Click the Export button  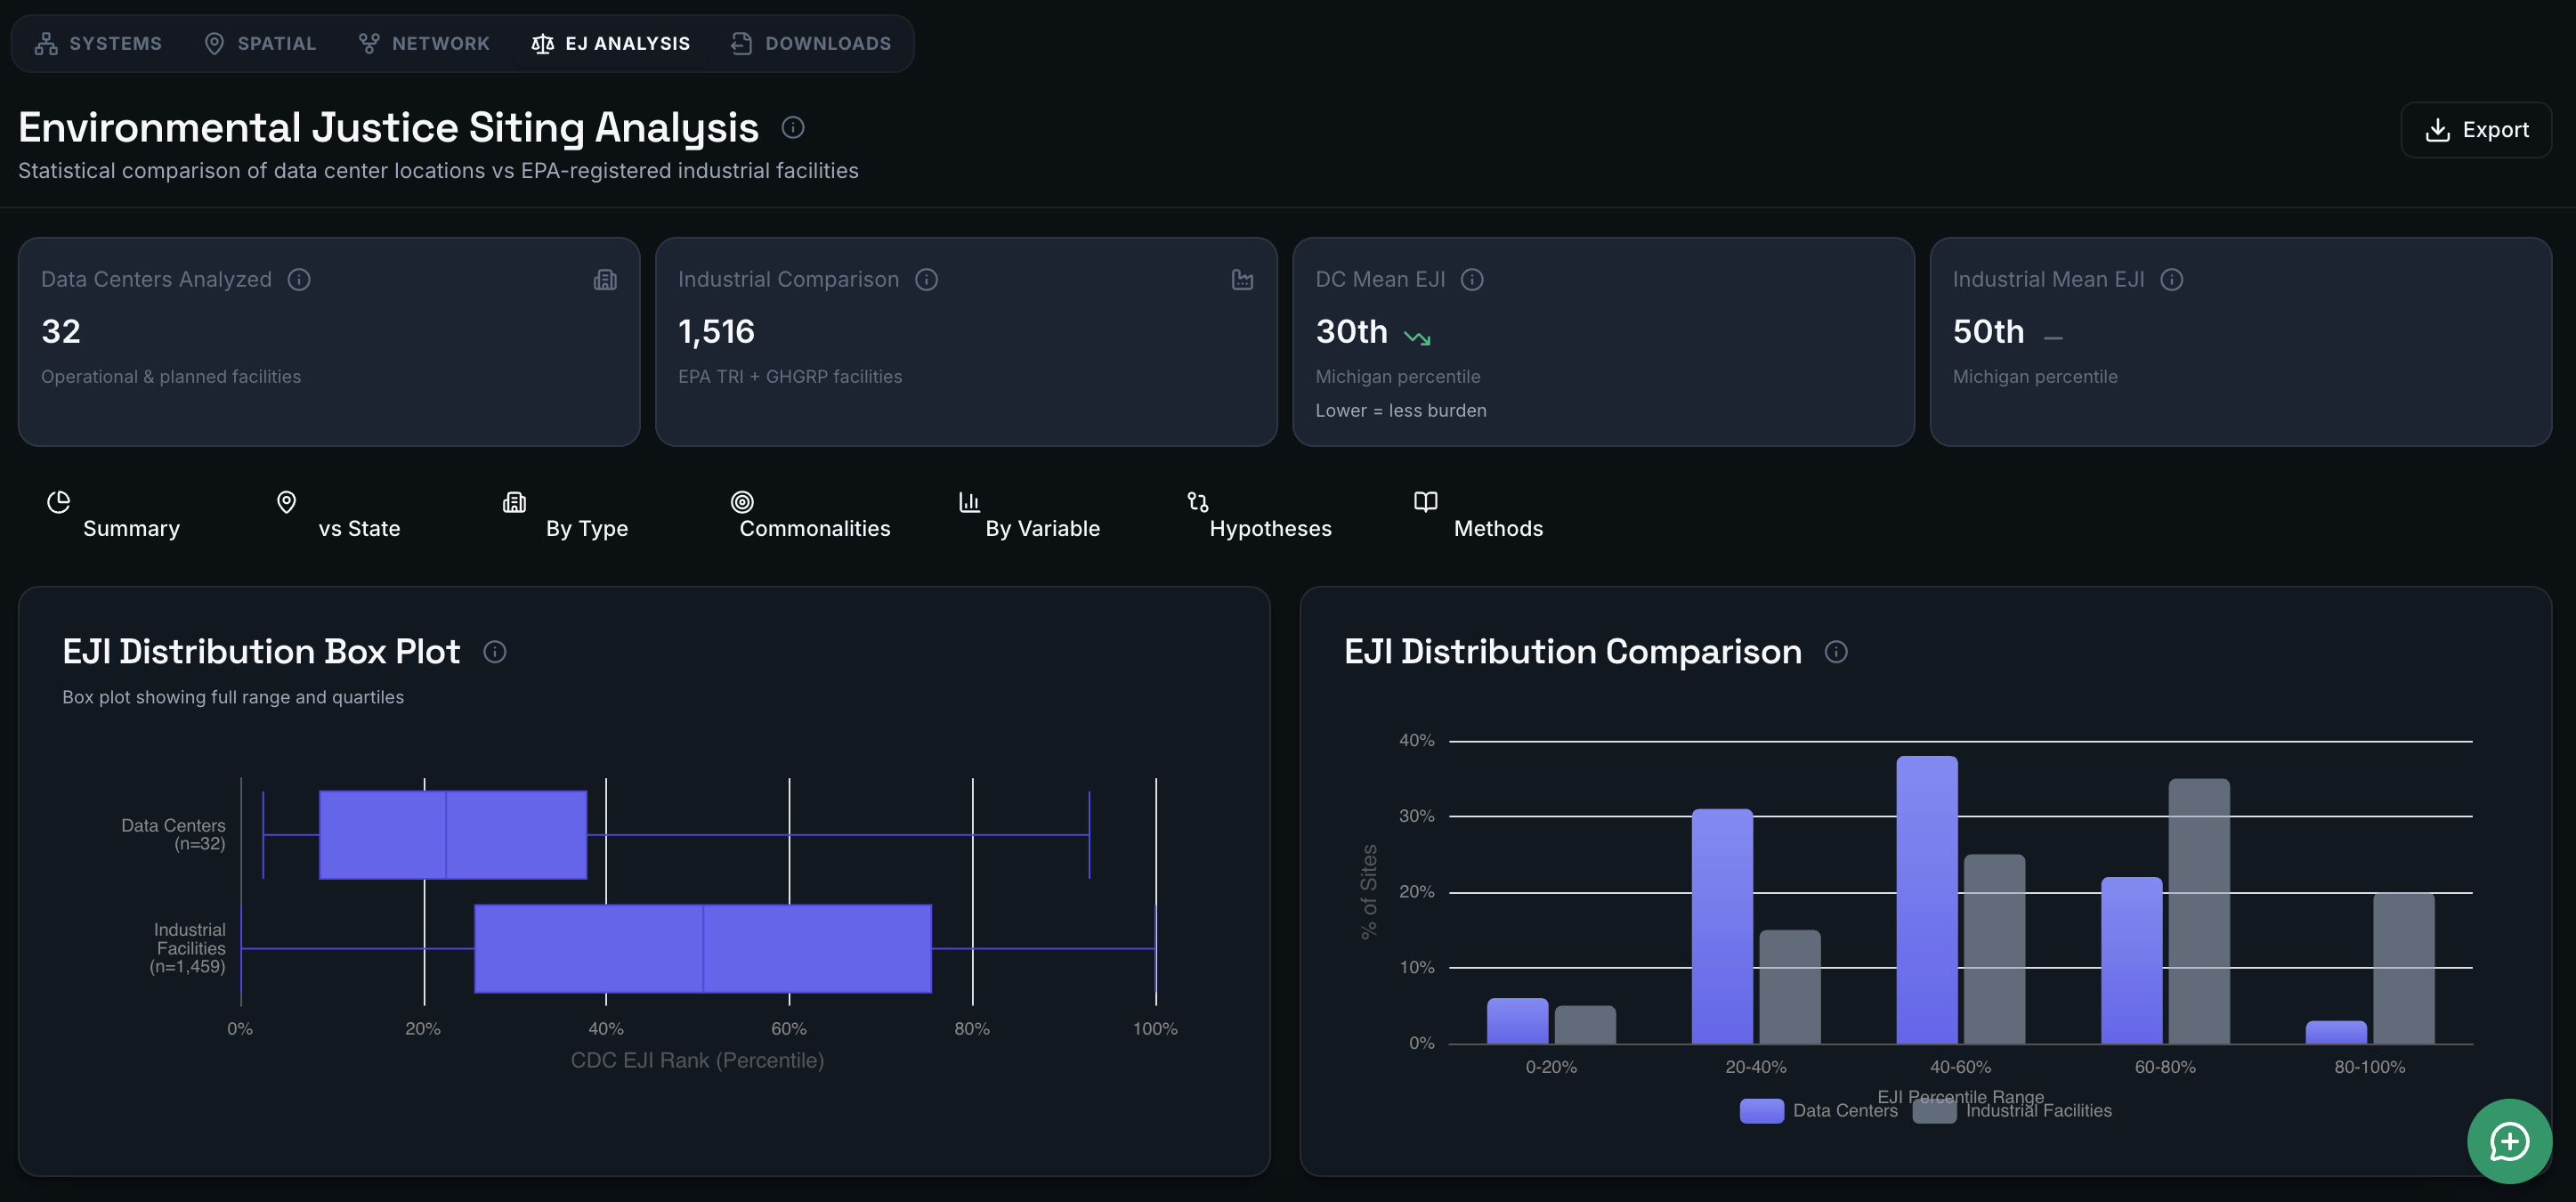pyautogui.click(x=2475, y=130)
